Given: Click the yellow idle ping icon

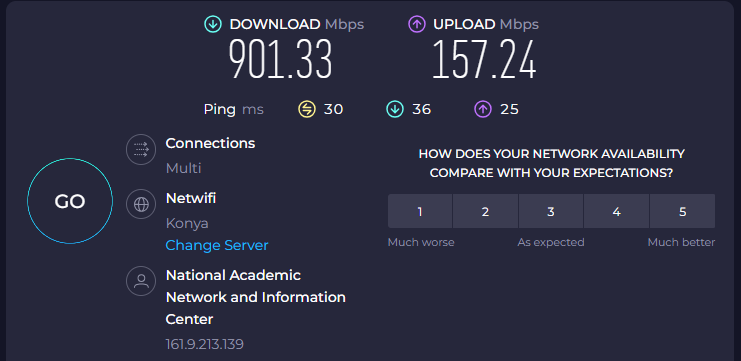Looking at the screenshot, I should [x=307, y=110].
